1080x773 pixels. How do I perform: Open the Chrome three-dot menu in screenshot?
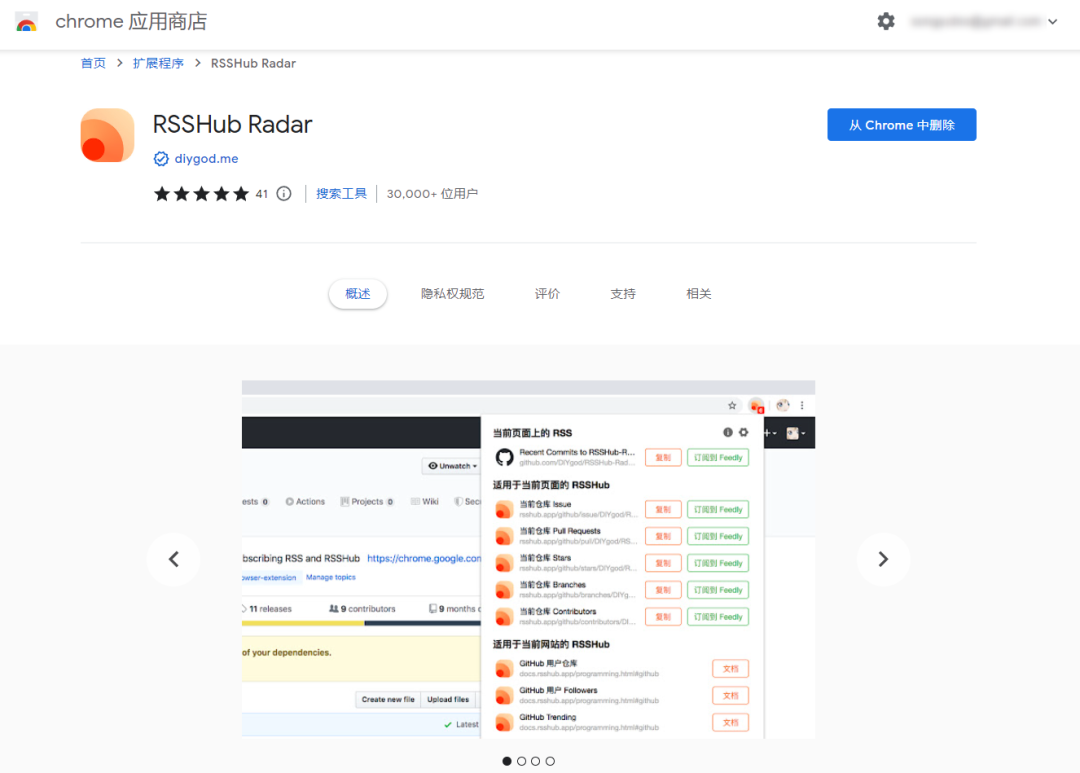click(x=802, y=405)
